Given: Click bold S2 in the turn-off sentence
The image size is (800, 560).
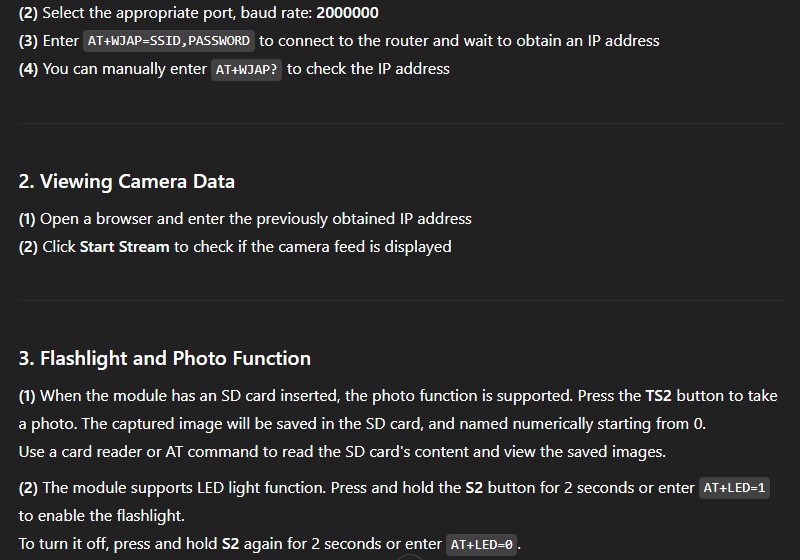Looking at the screenshot, I should 230,544.
